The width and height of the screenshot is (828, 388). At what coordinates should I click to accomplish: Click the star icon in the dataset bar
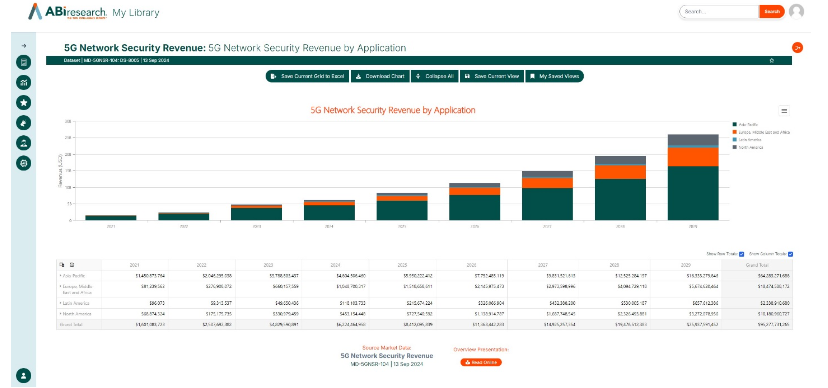(771, 61)
